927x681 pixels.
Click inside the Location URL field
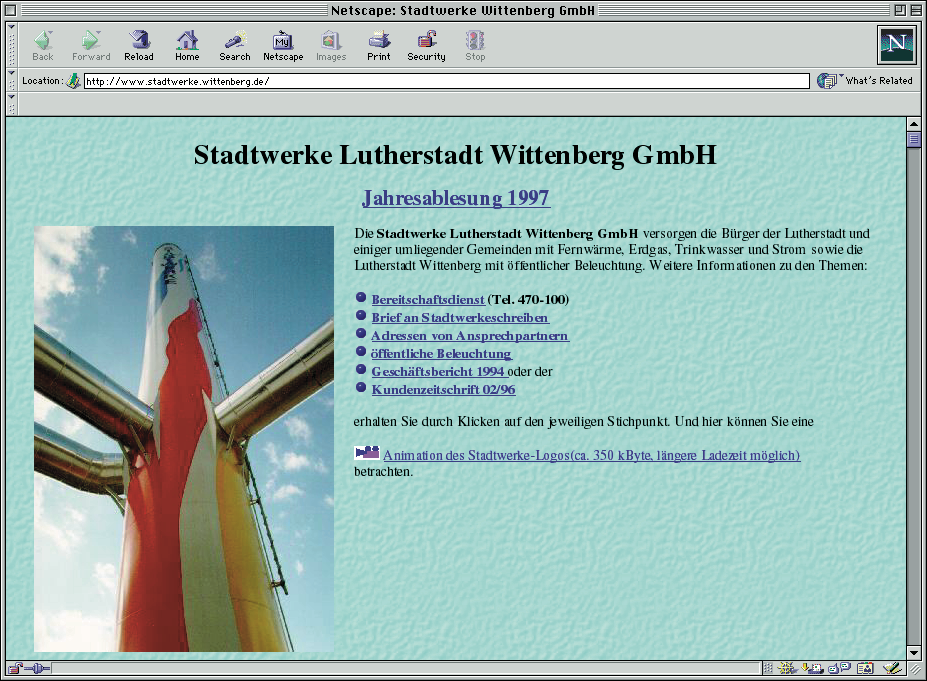[x=445, y=81]
